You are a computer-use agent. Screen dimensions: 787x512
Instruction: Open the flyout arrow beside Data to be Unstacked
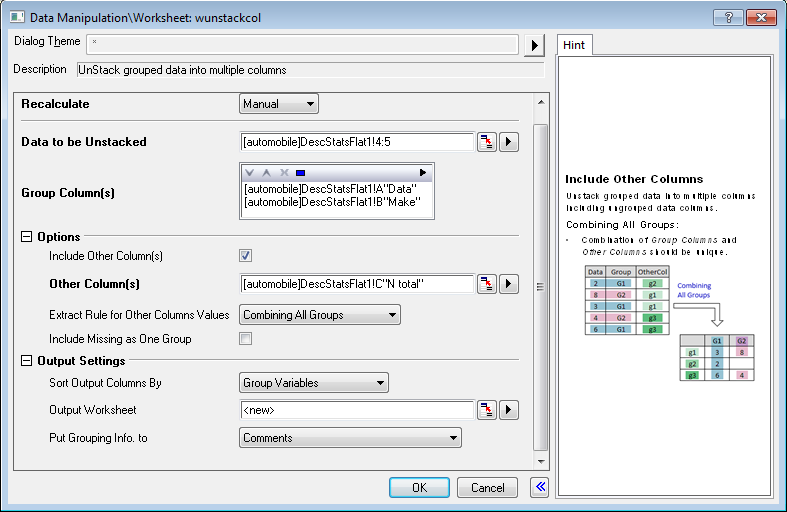click(508, 142)
